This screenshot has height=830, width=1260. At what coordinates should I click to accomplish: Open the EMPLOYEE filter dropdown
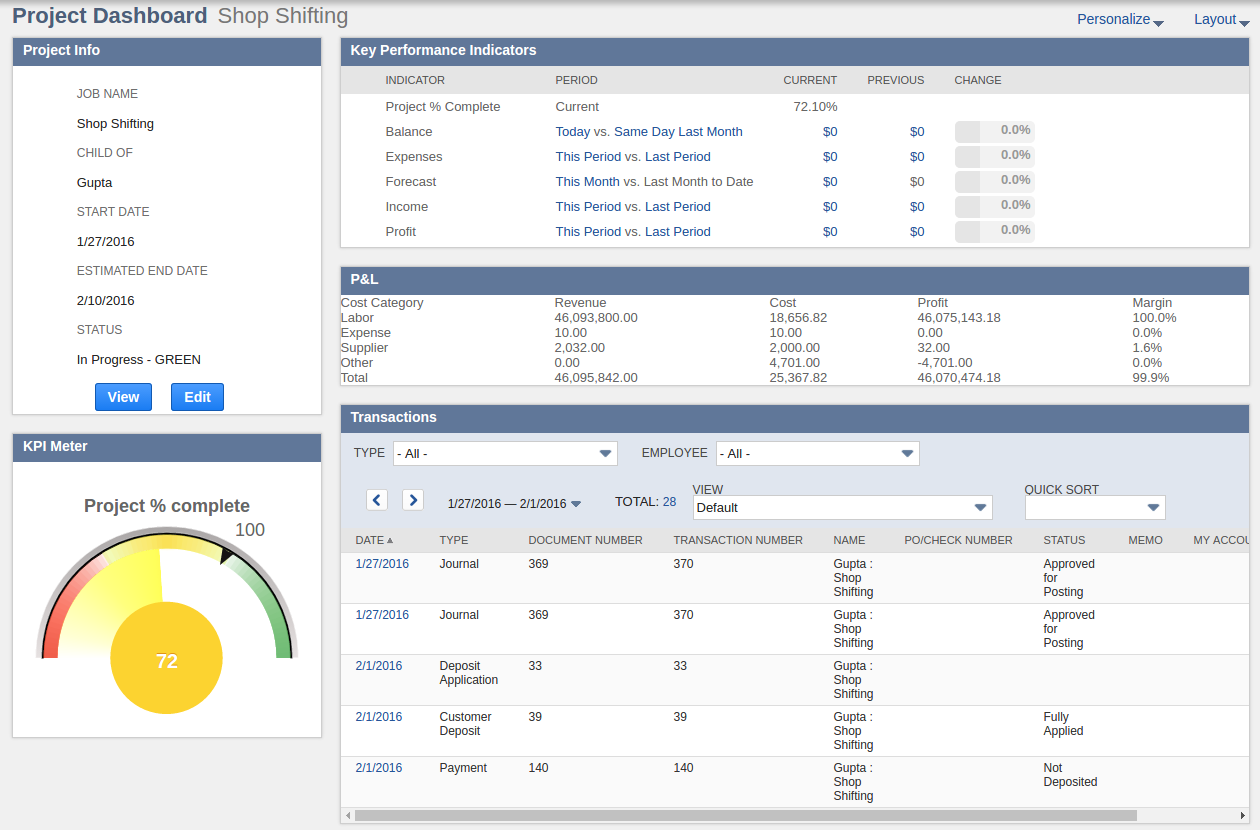[x=817, y=453]
